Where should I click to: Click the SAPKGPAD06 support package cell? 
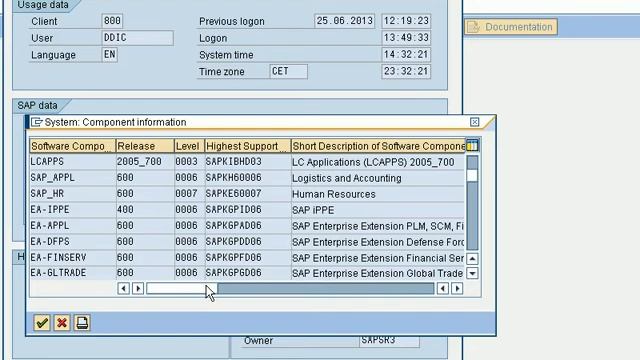(x=248, y=226)
